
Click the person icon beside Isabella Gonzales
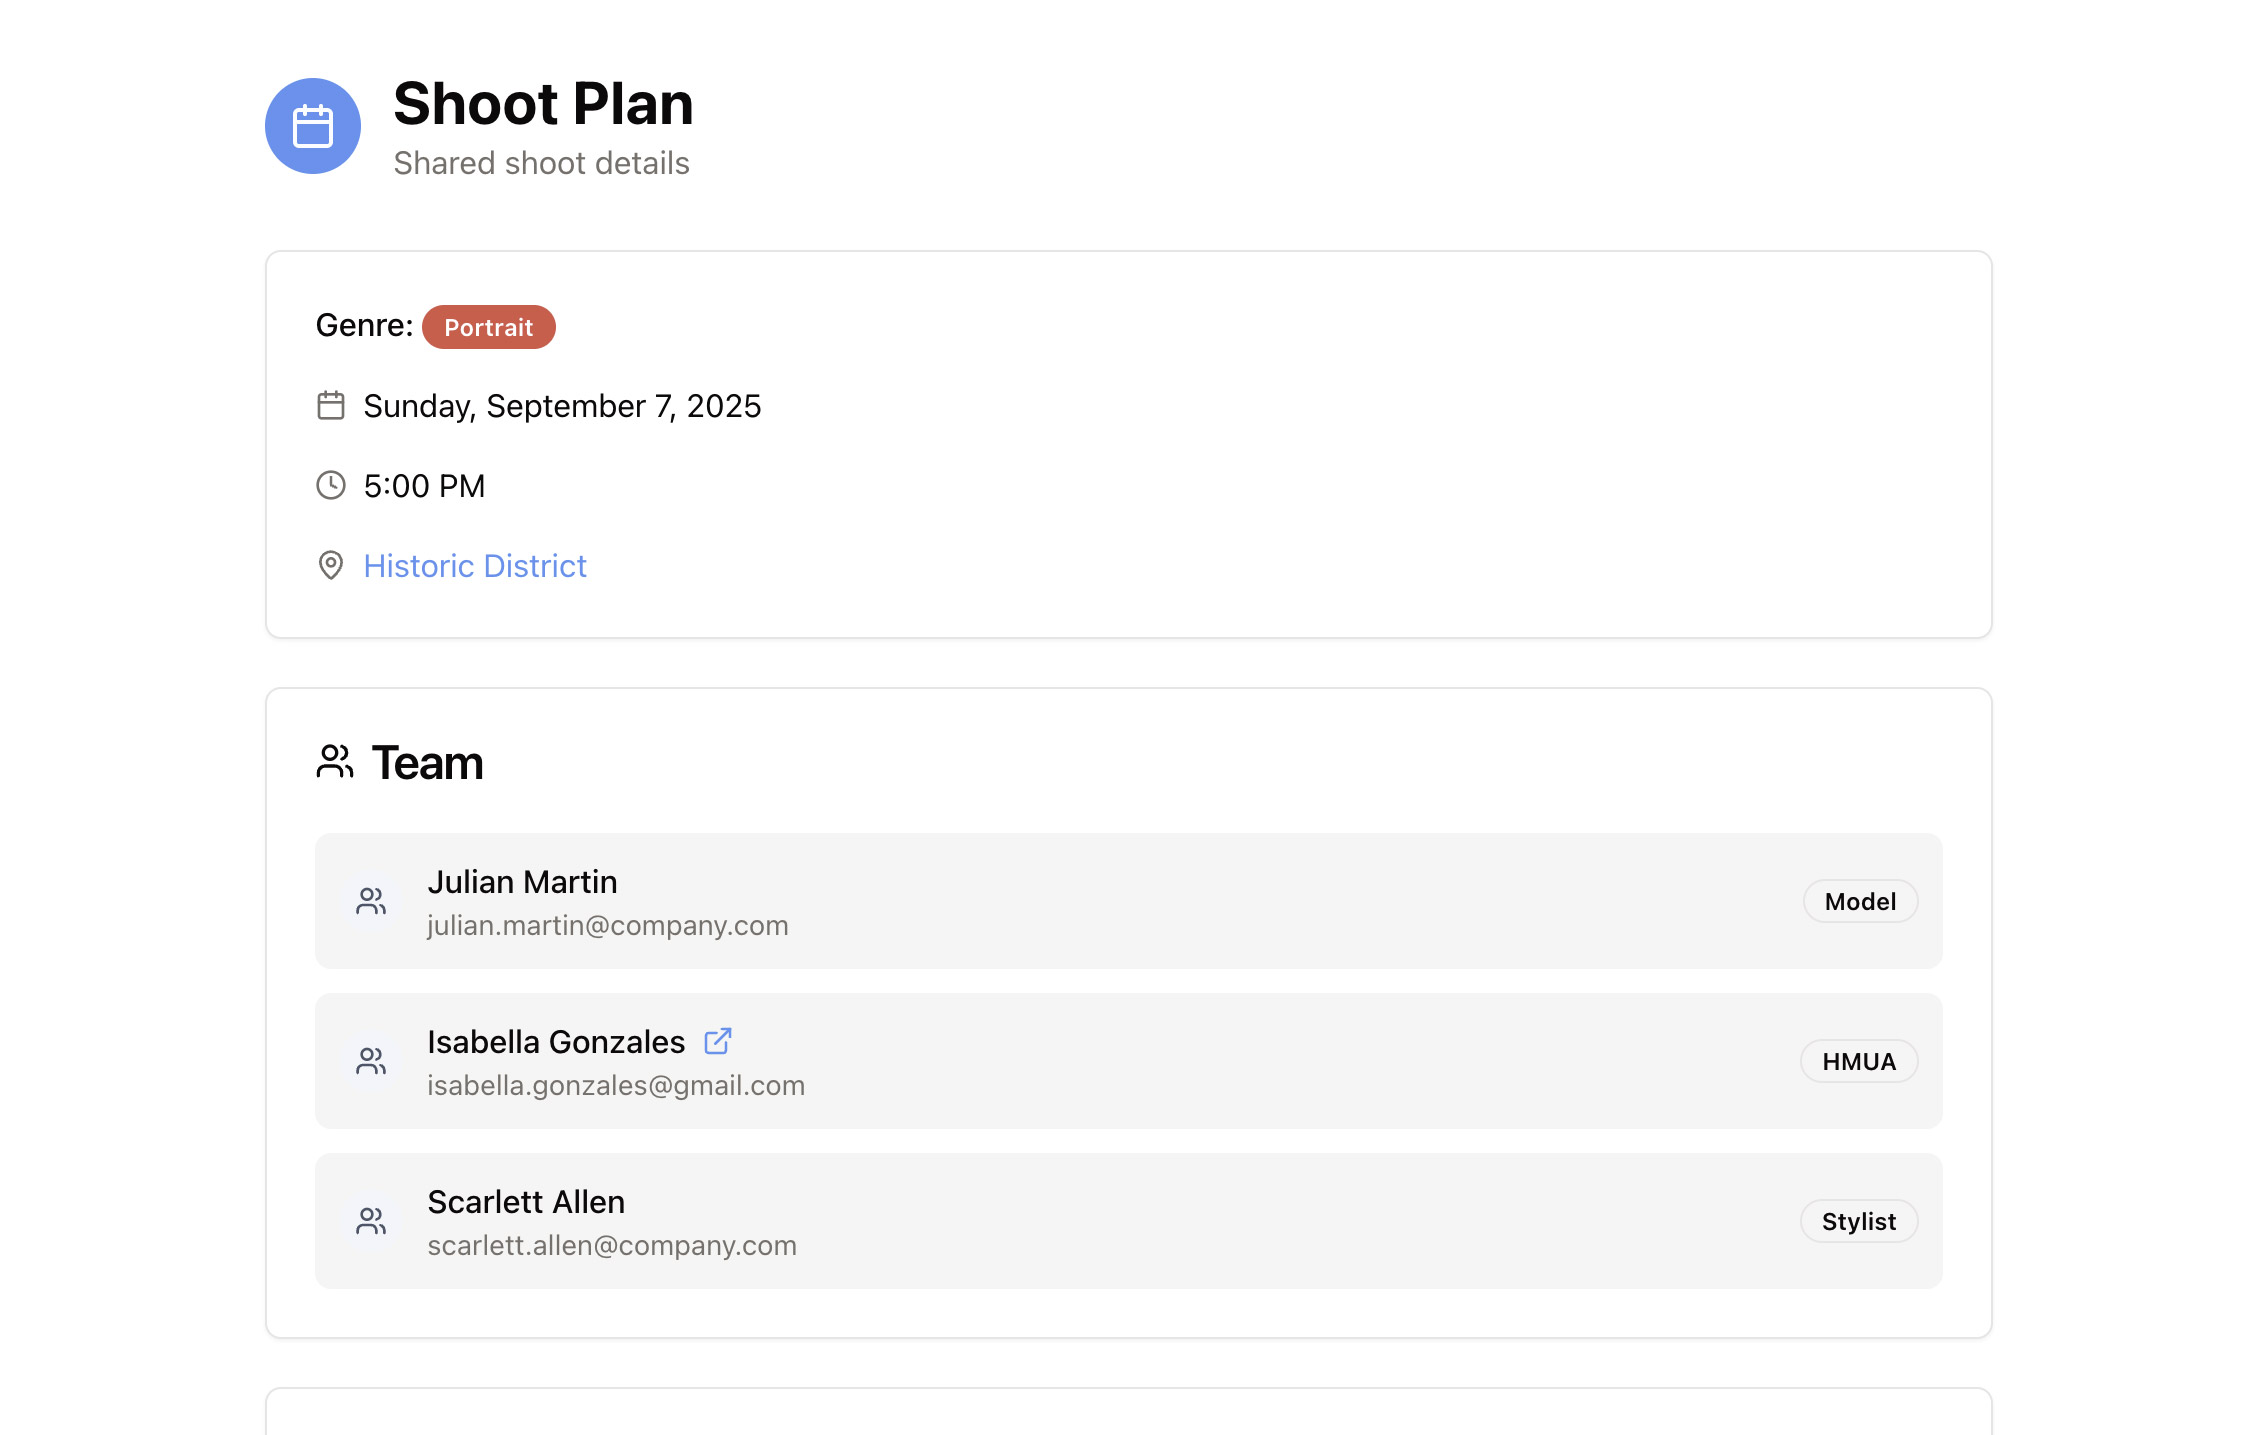371,1061
